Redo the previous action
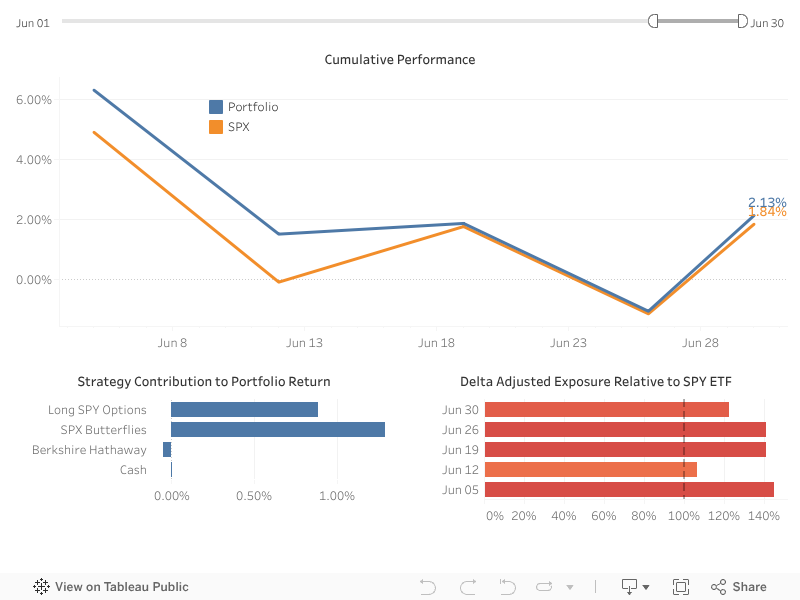This screenshot has width=800, height=600. pos(467,587)
